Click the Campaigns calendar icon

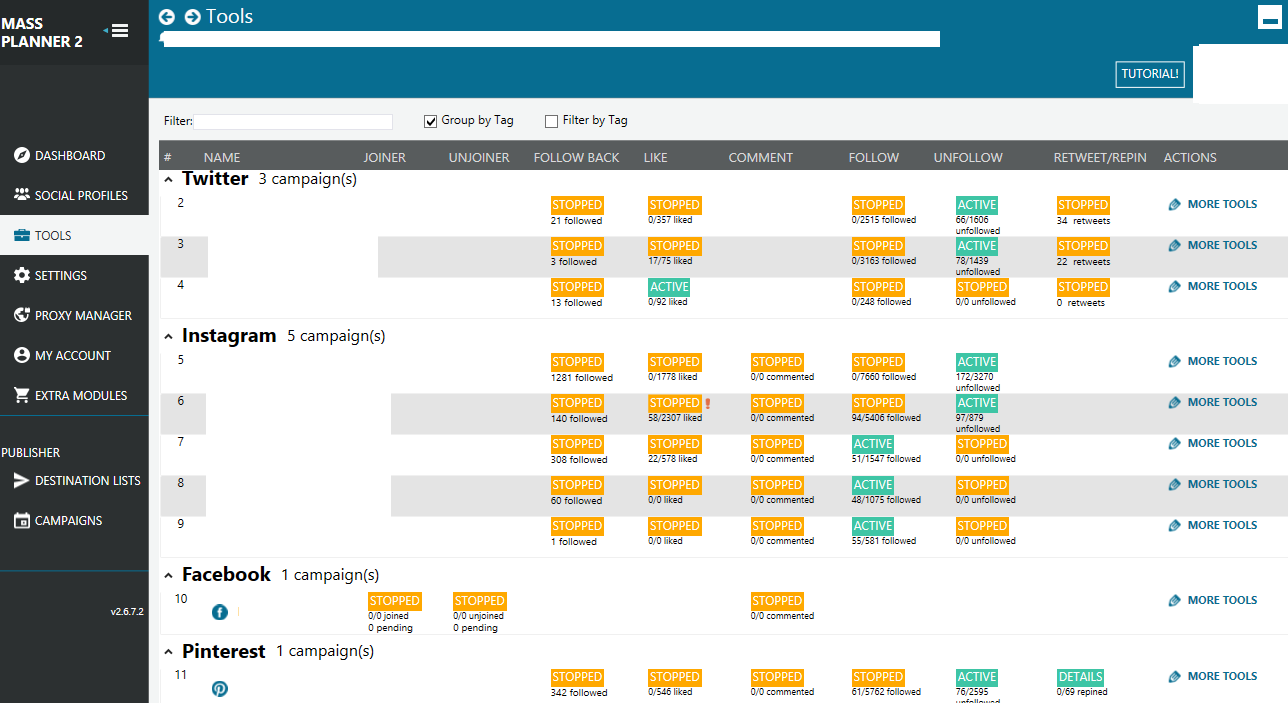[x=21, y=520]
